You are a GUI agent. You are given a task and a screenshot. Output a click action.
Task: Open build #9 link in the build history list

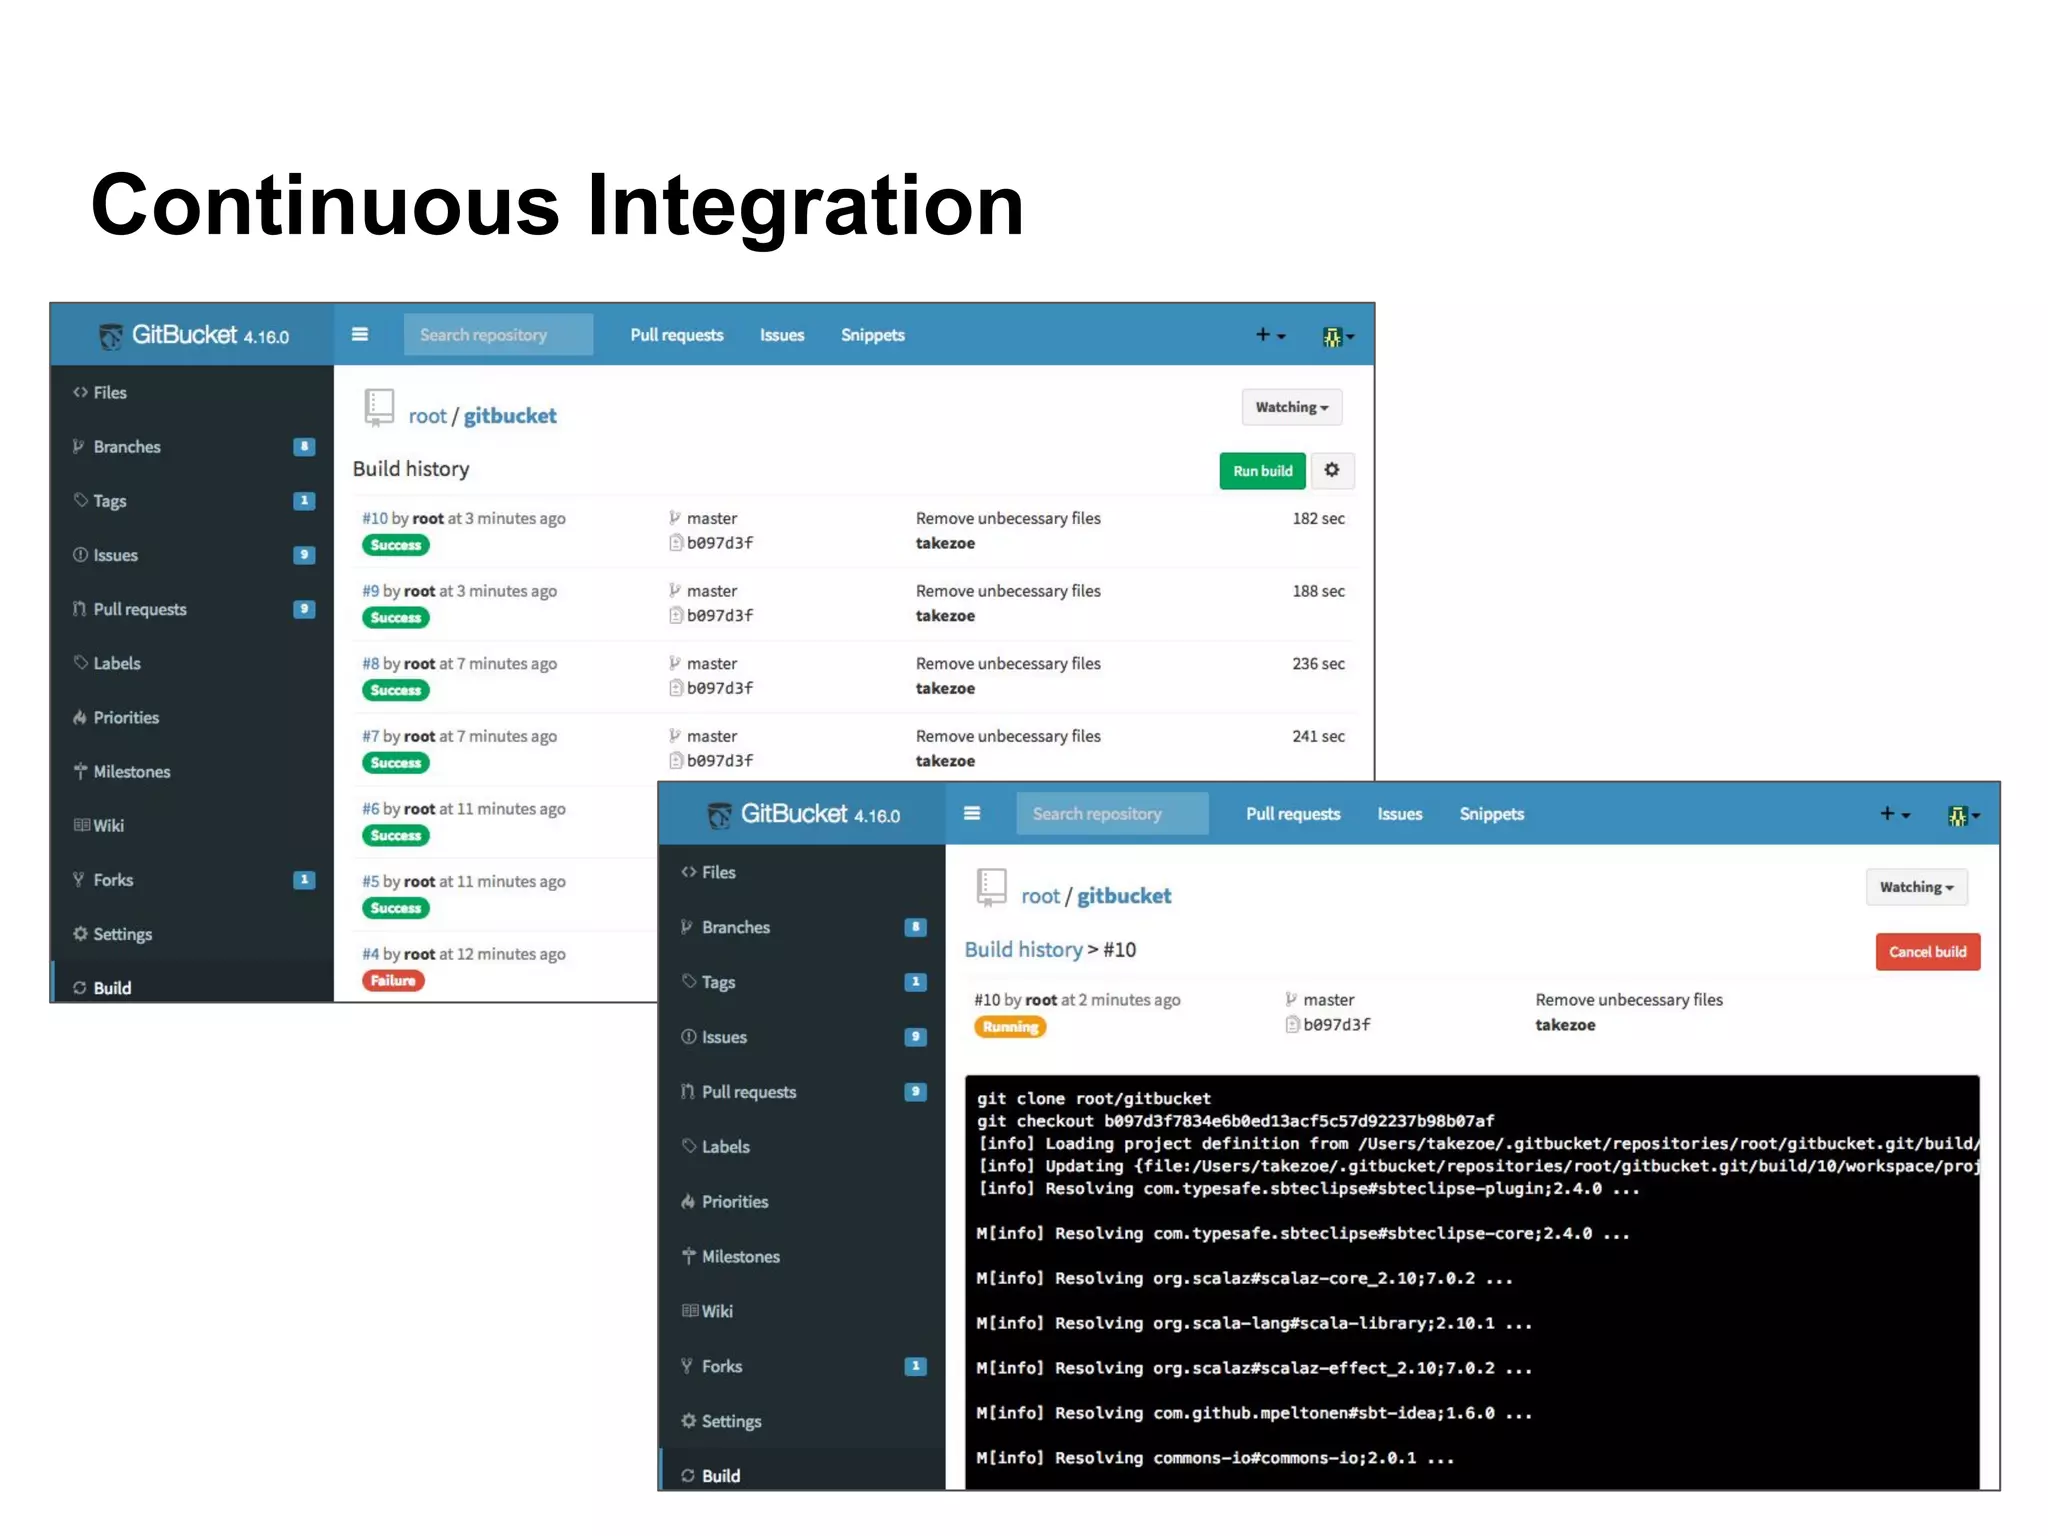click(x=370, y=591)
